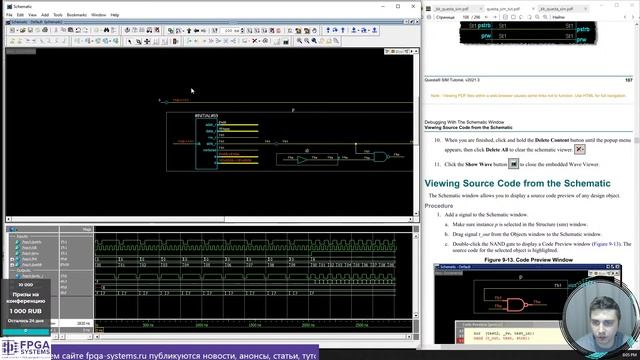
Task: Click the Run simulation icon
Action: (x=249, y=30)
